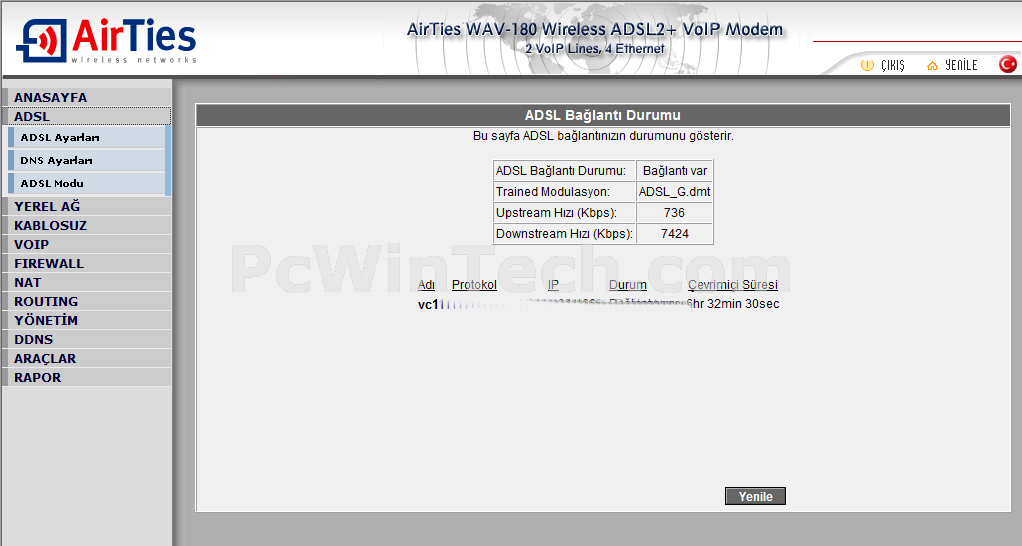Click the ADSL Bağlantı Durumu panel title
The height and width of the screenshot is (546, 1022).
(603, 115)
